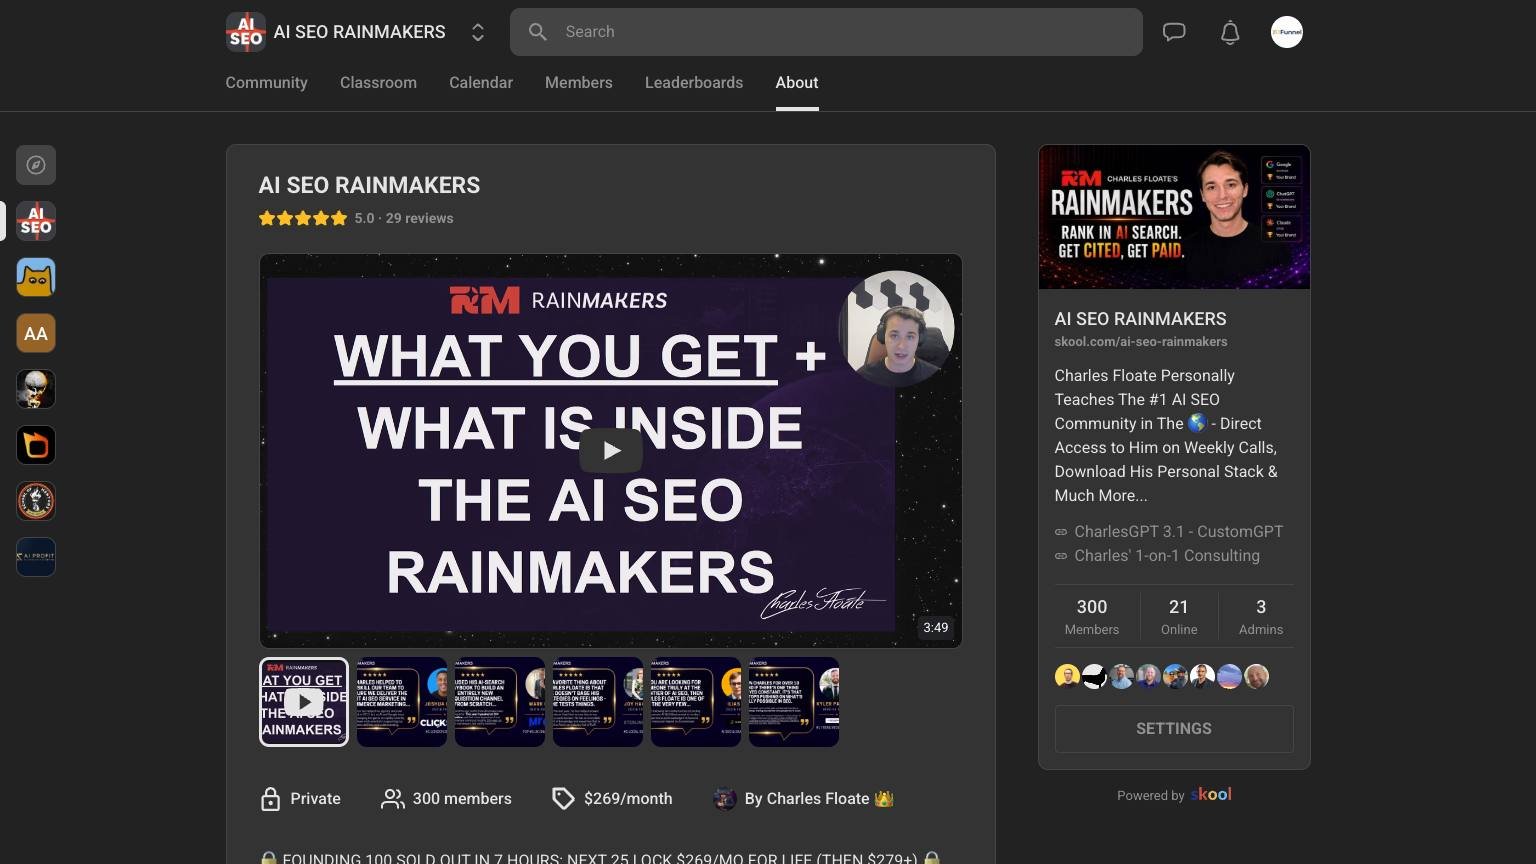The image size is (1536, 864).
Task: Select the AI SEO community in sidebar
Action: tap(36, 221)
